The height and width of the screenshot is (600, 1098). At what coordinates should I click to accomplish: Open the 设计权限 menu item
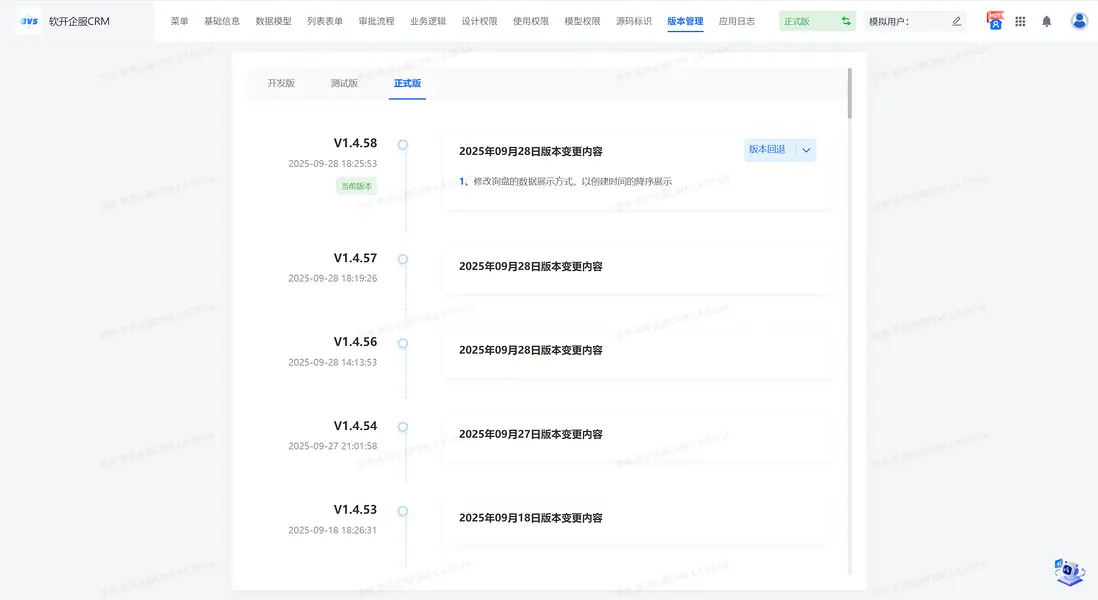480,21
